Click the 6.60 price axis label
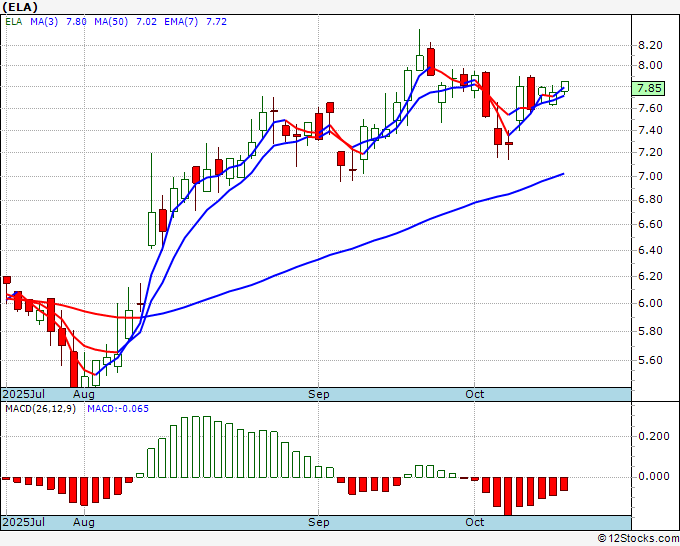 point(650,224)
